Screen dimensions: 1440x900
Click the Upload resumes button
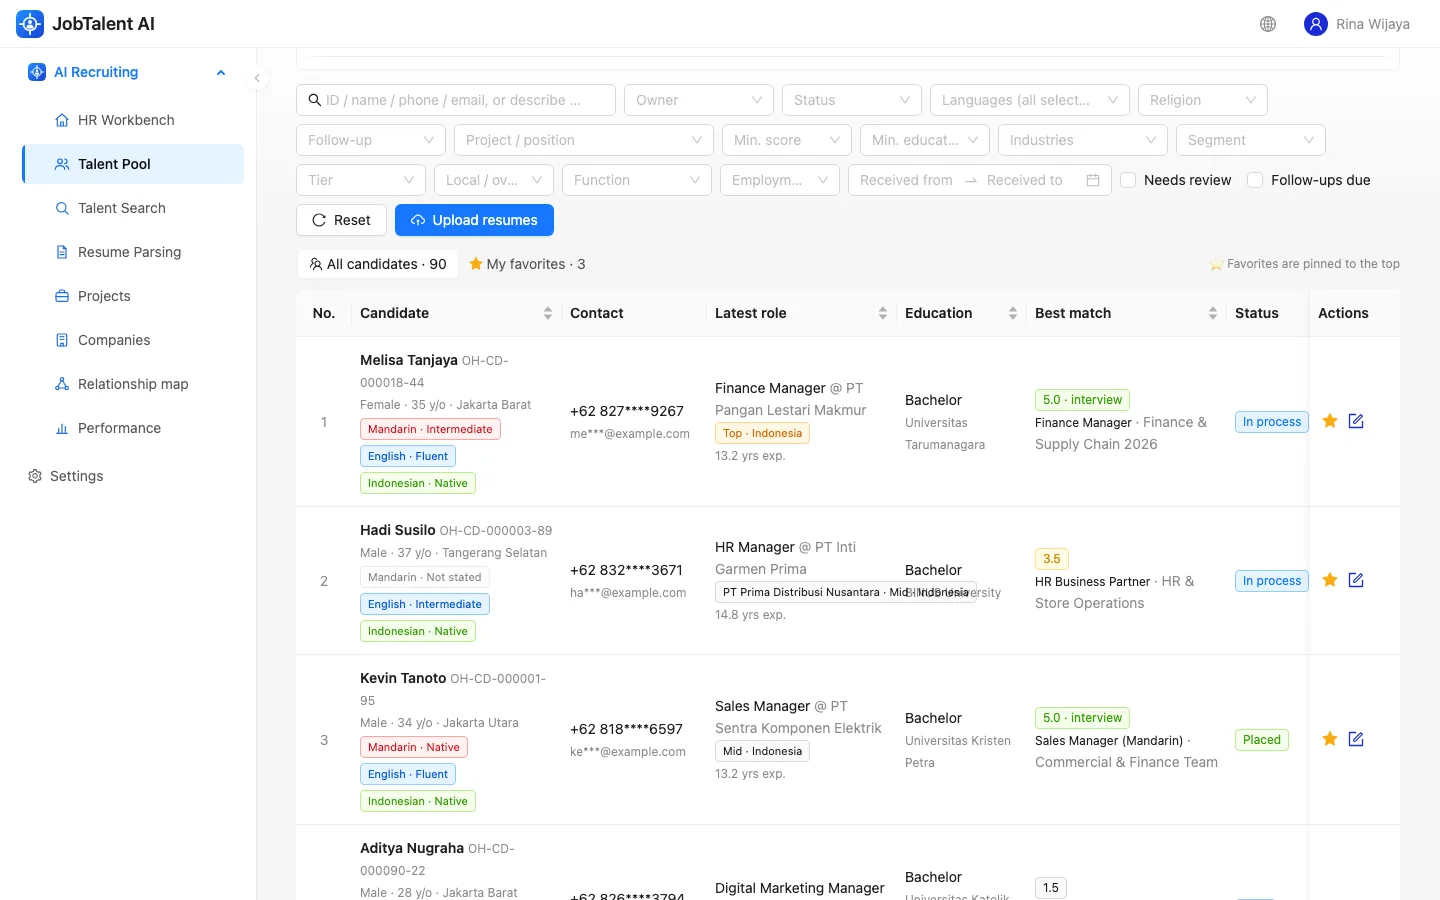(x=474, y=220)
